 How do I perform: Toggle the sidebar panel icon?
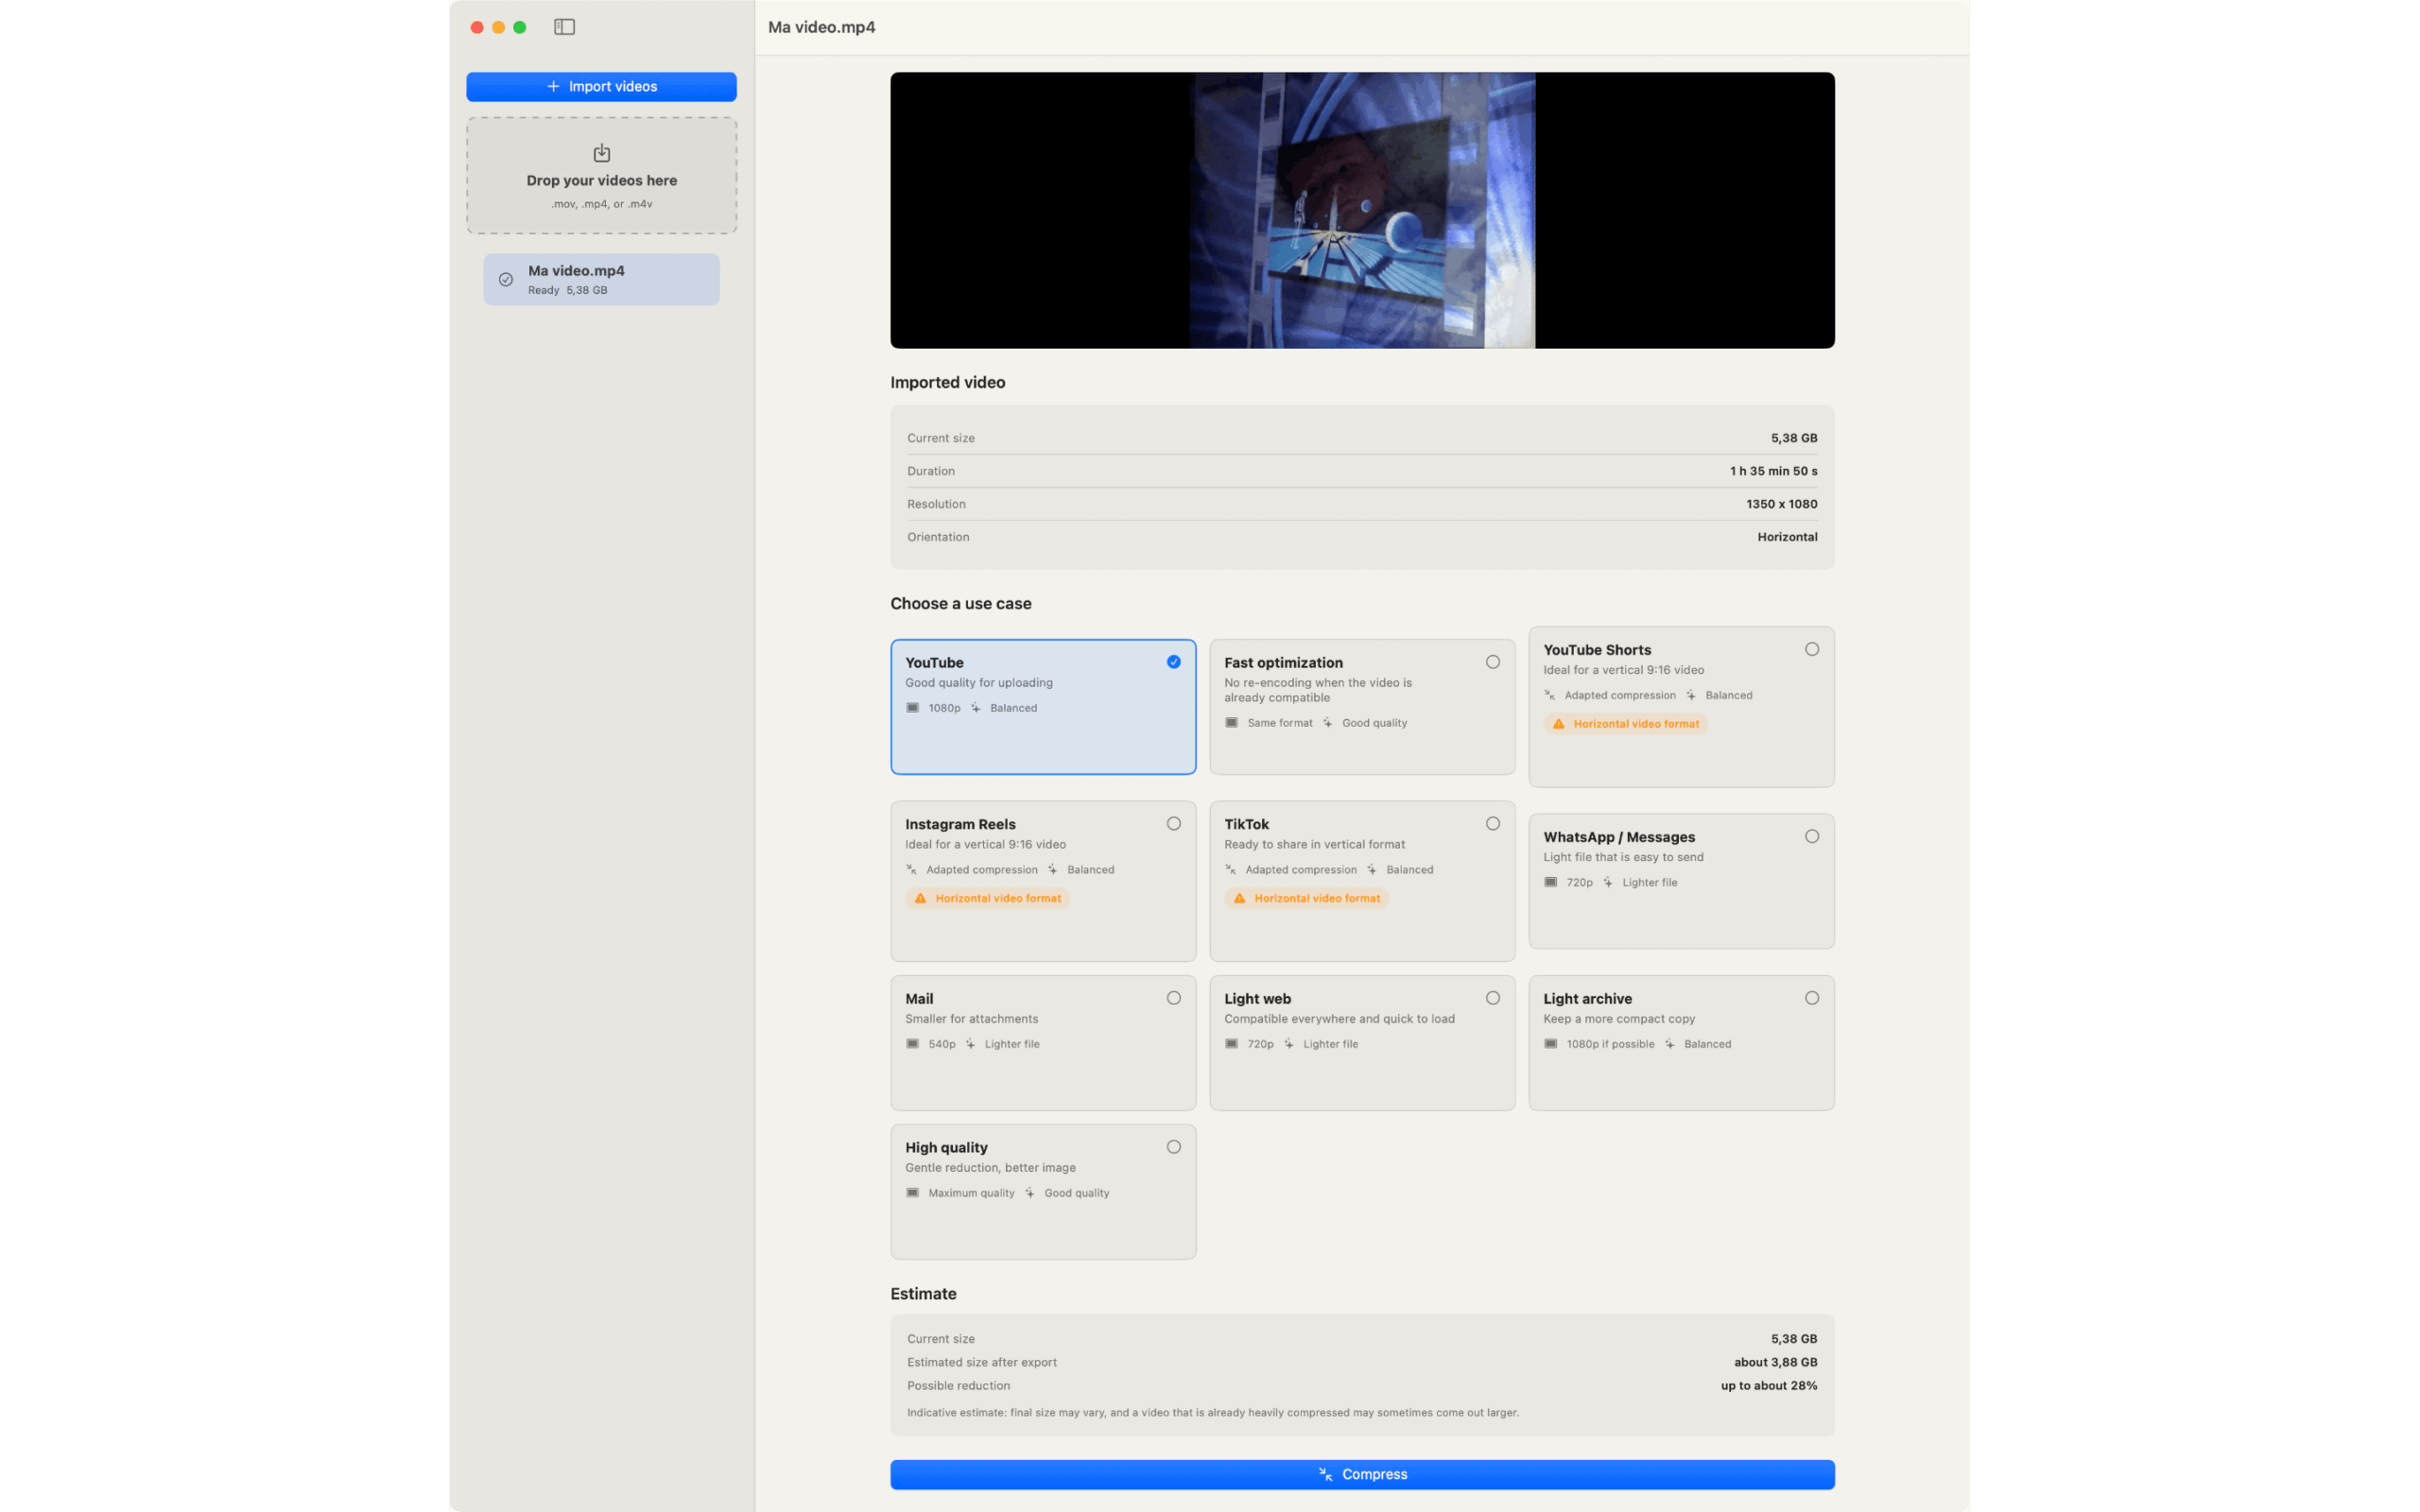point(564,27)
